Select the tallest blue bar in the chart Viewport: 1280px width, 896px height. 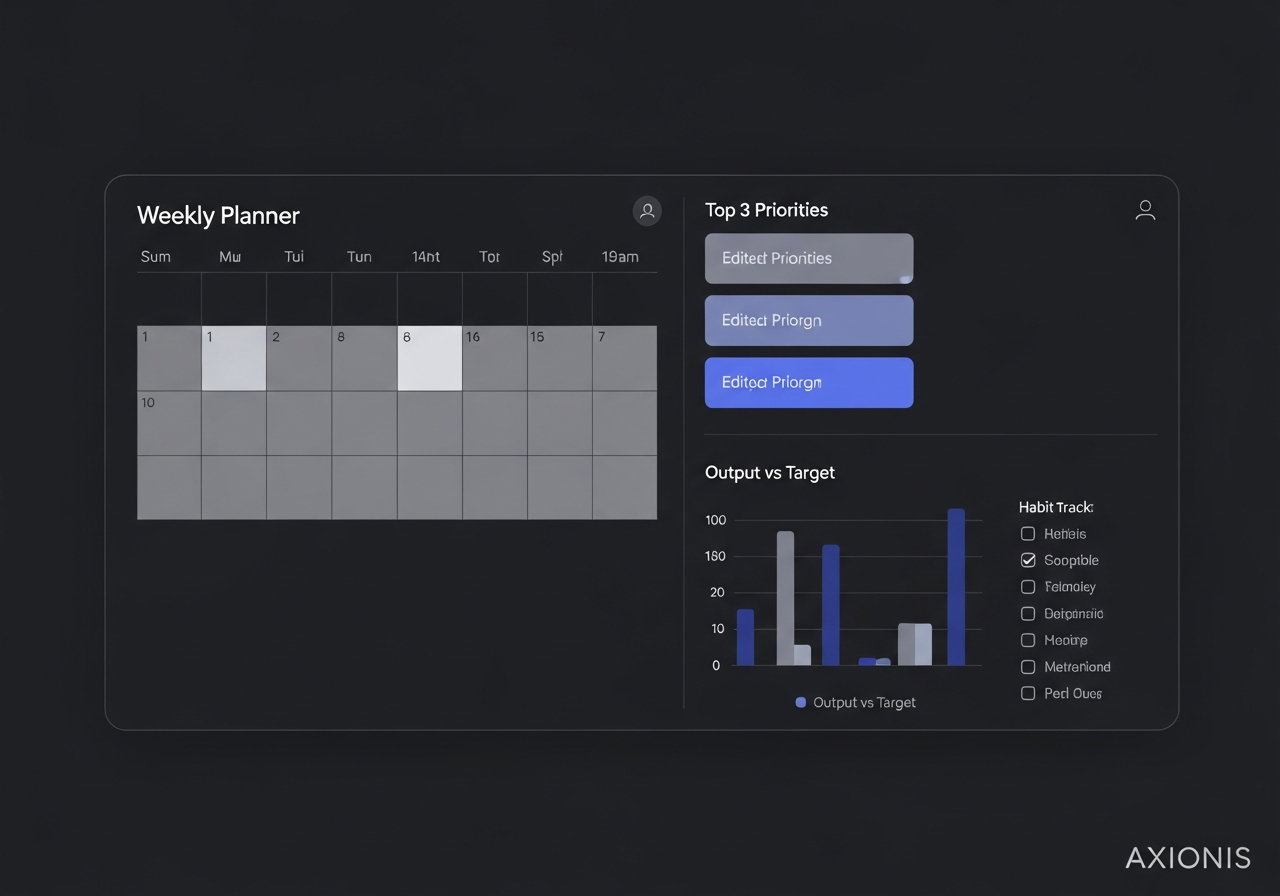click(x=956, y=585)
